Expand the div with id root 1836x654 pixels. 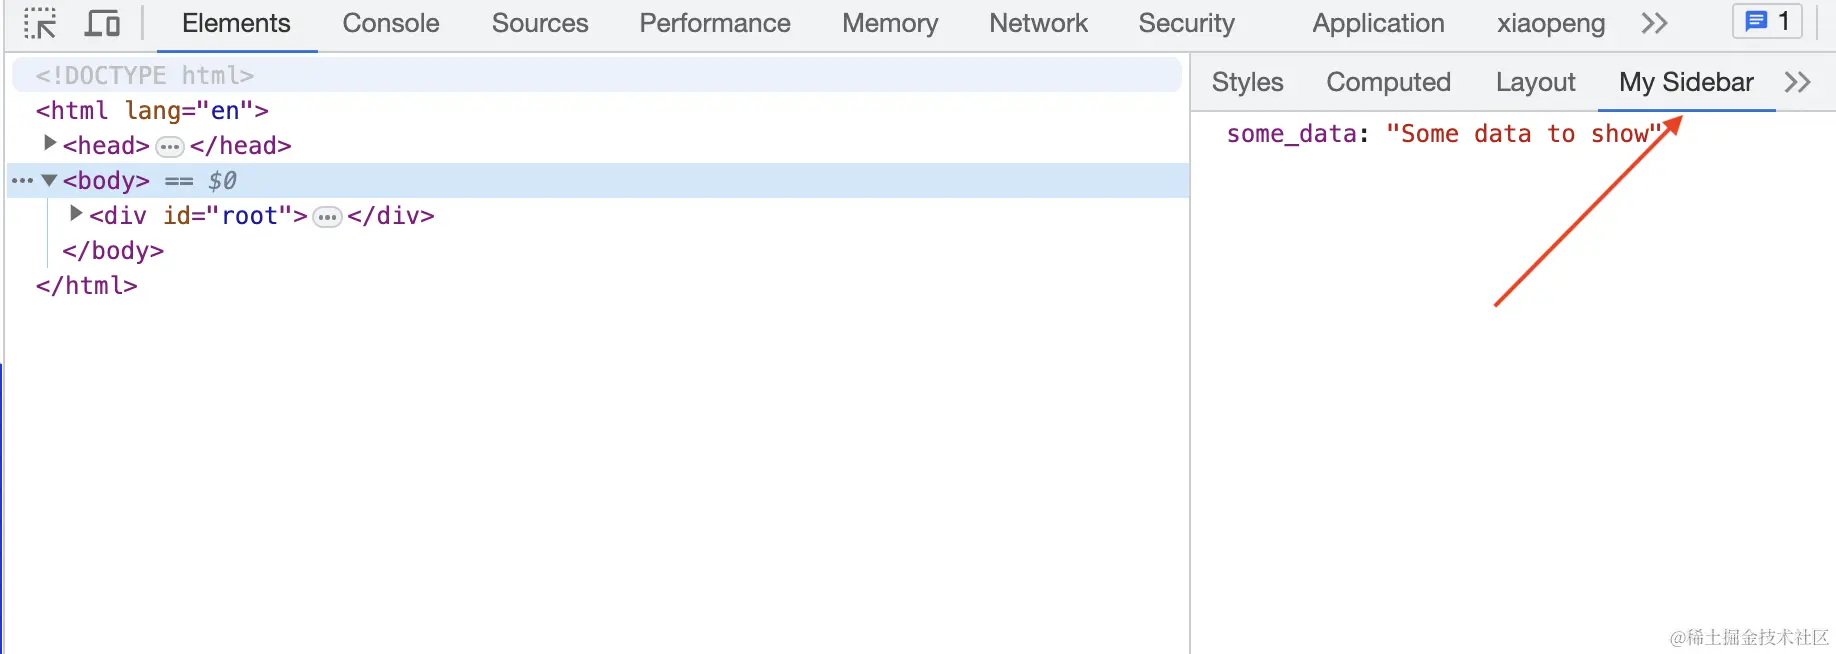(75, 213)
